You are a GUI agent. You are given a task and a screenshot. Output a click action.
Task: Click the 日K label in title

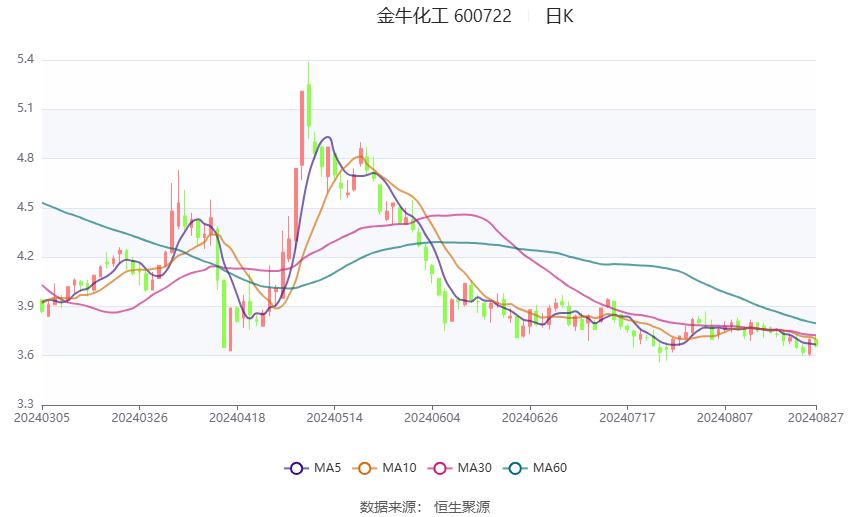pyautogui.click(x=559, y=16)
